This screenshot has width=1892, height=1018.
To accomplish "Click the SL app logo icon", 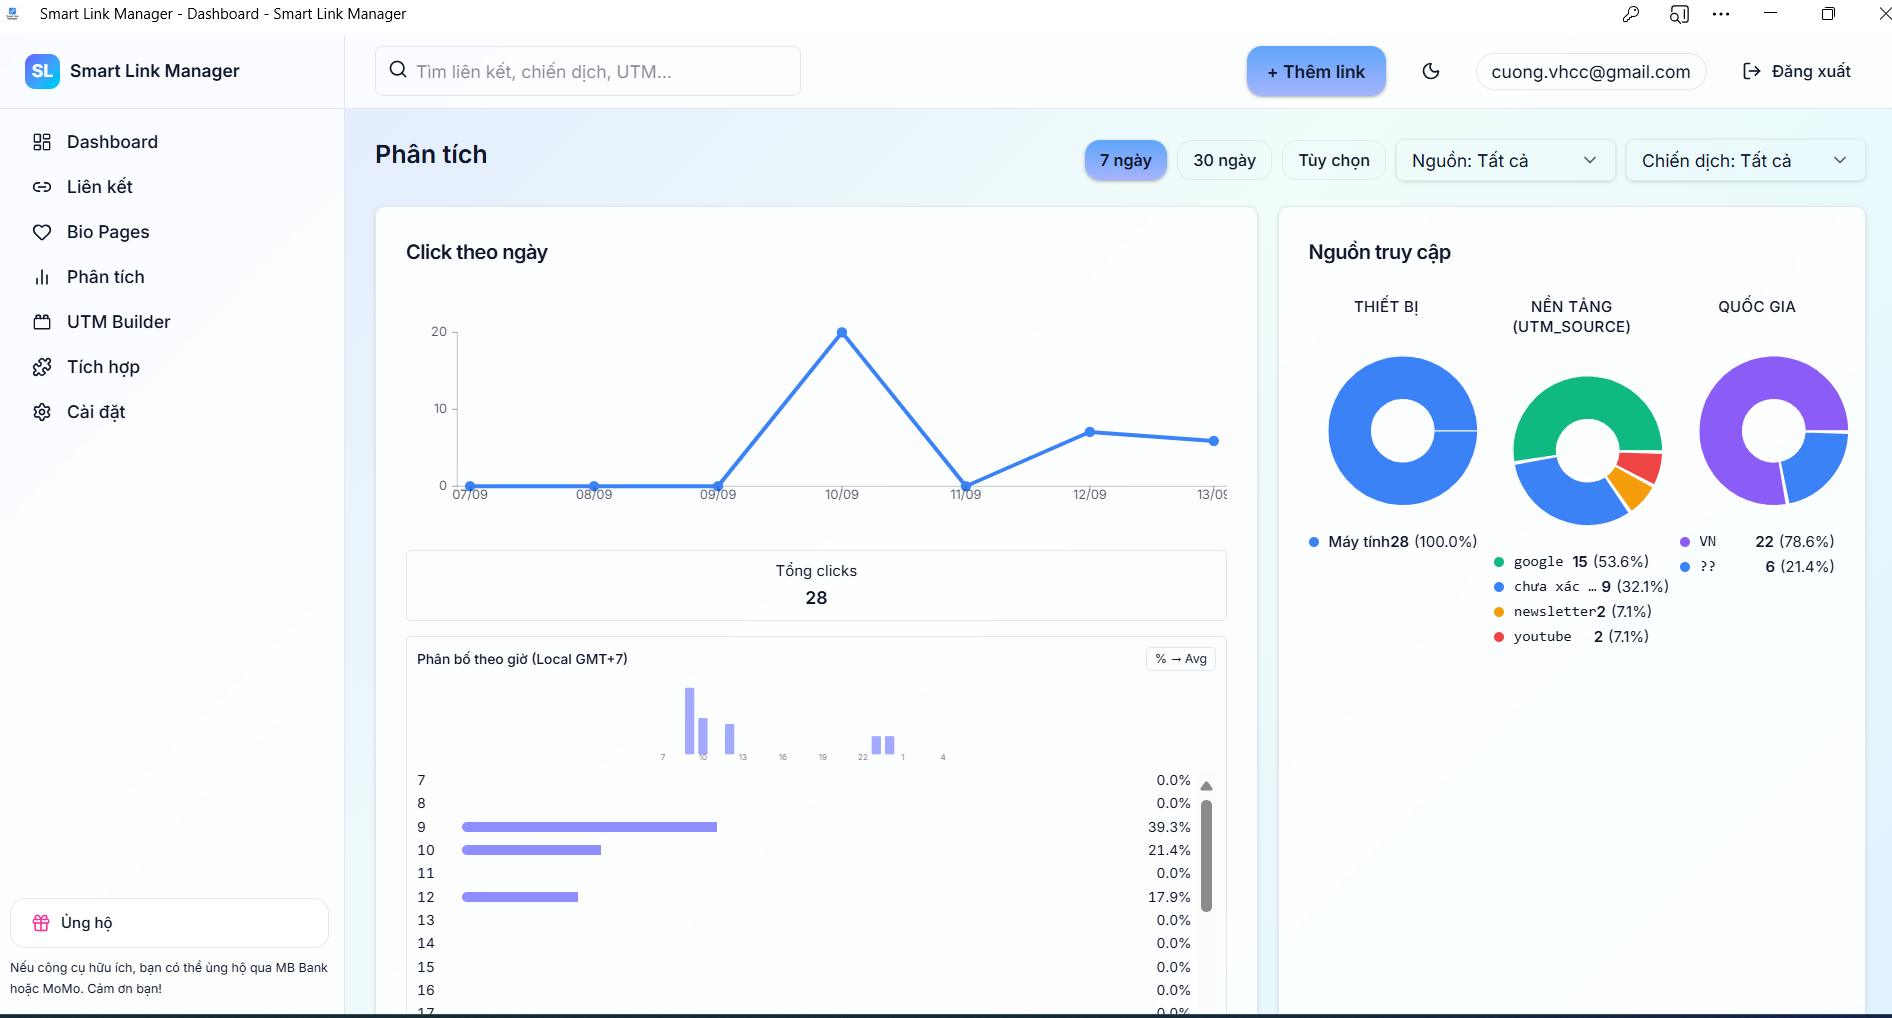I will point(42,71).
